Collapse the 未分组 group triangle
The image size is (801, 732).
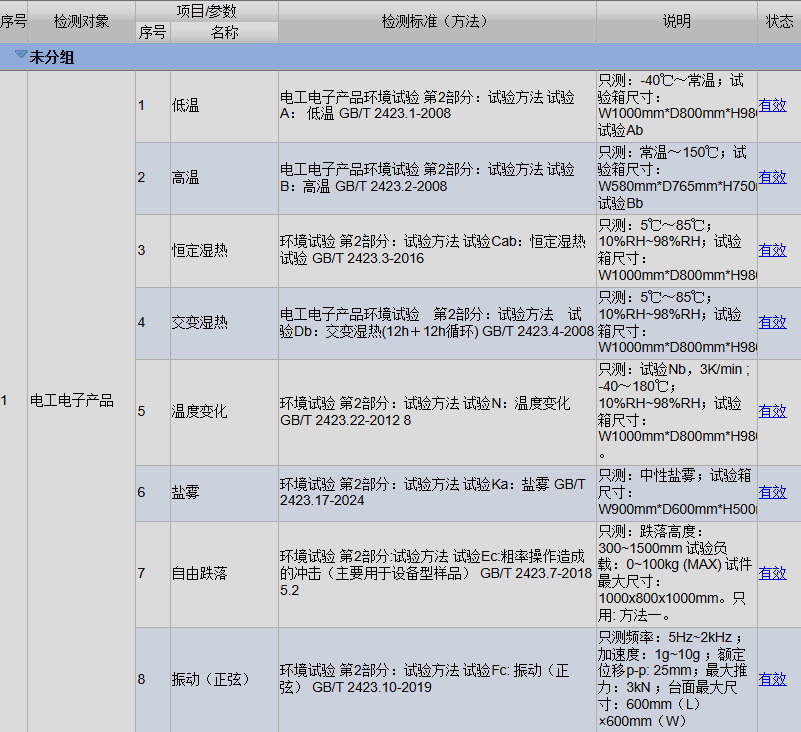coord(20,57)
